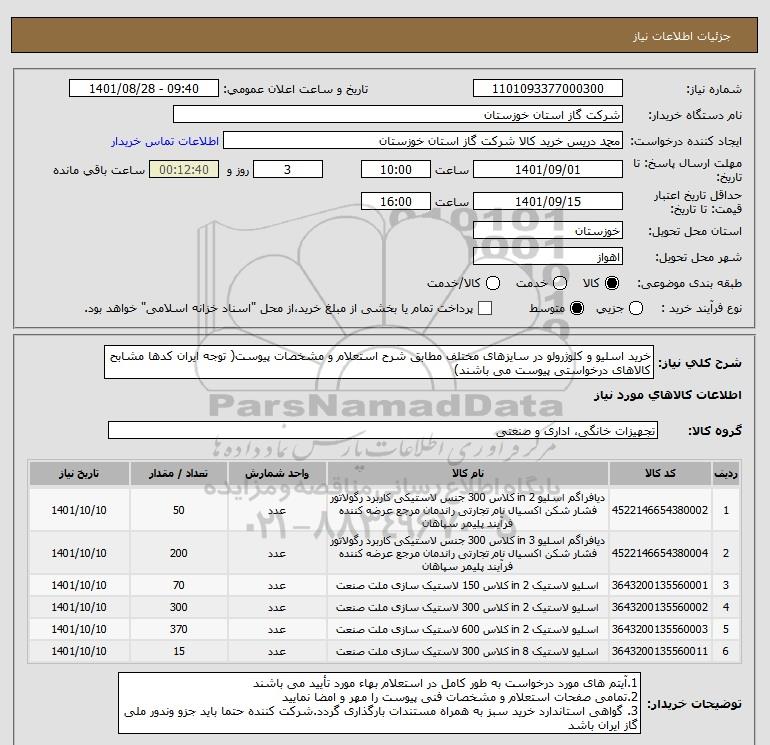Click quantity 15 in row 6
Image resolution: width=770 pixels, height=745 pixels.
[x=178, y=652]
